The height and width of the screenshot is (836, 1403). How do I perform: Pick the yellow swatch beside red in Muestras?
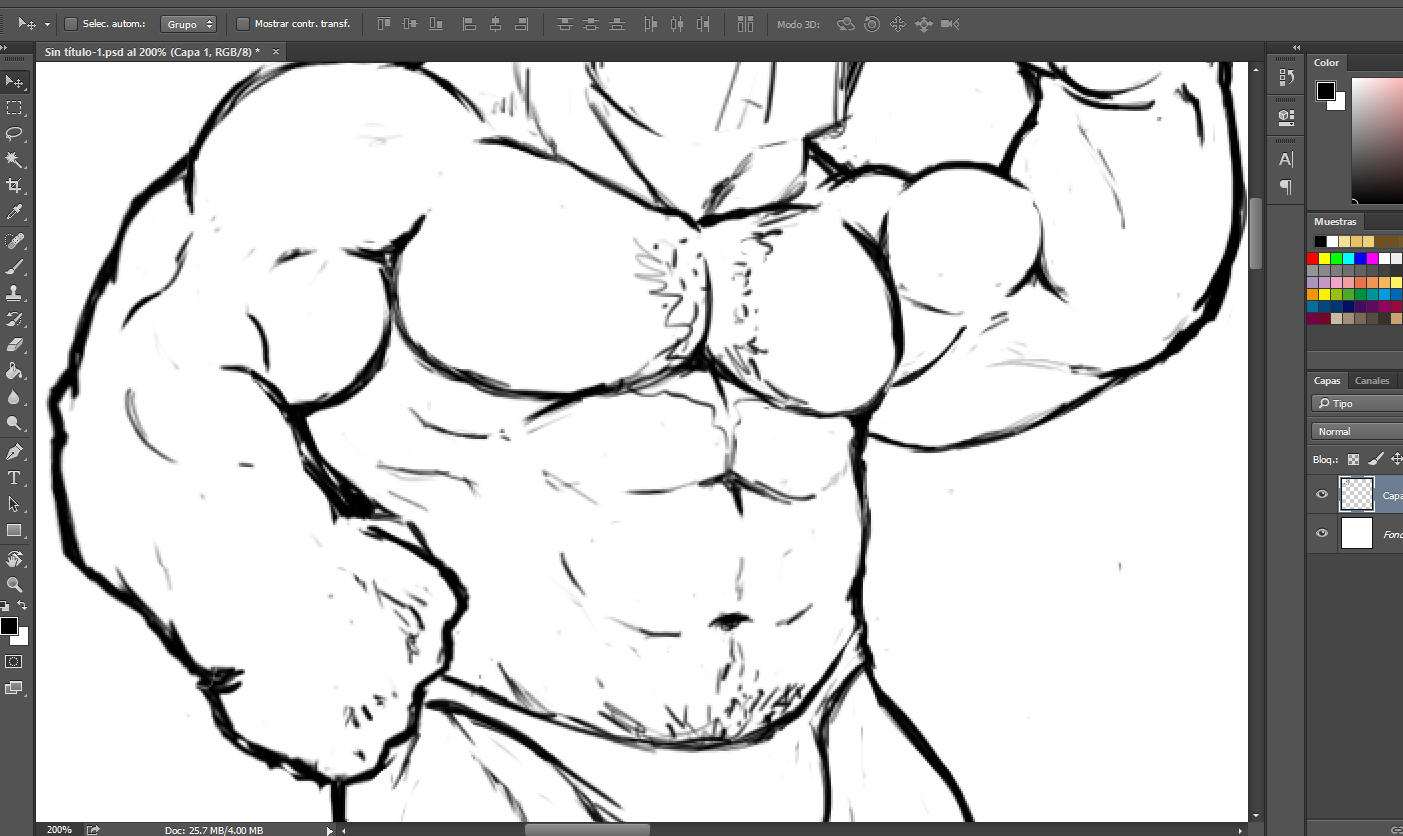1325,259
